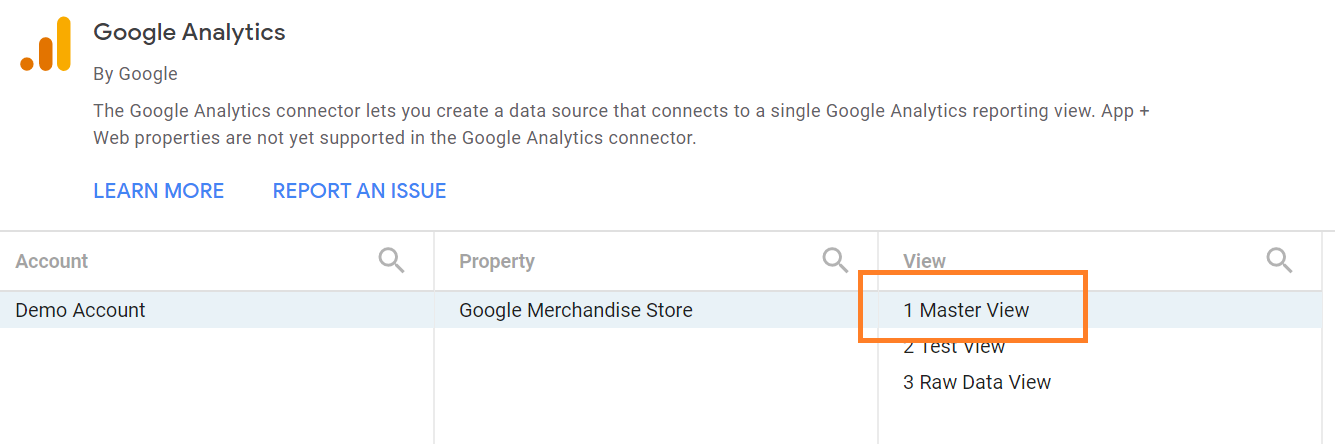Select the Google Merchandise Store property
Screen dimensions: 1335x444
(575, 310)
